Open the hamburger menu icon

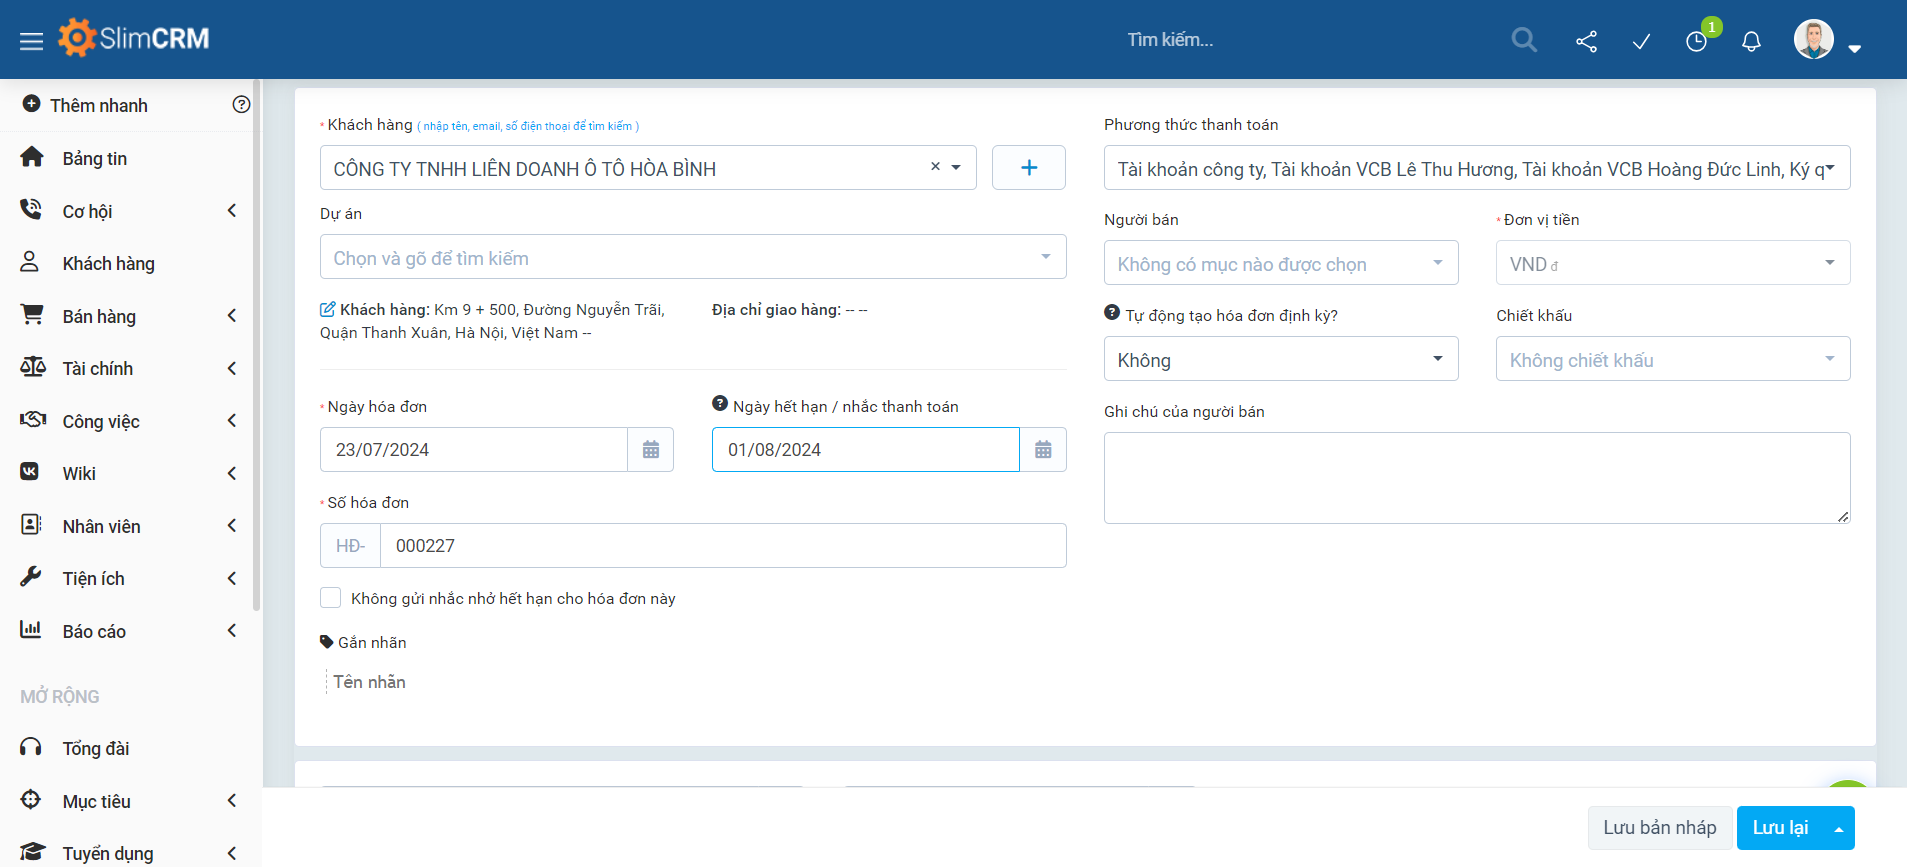[31, 41]
